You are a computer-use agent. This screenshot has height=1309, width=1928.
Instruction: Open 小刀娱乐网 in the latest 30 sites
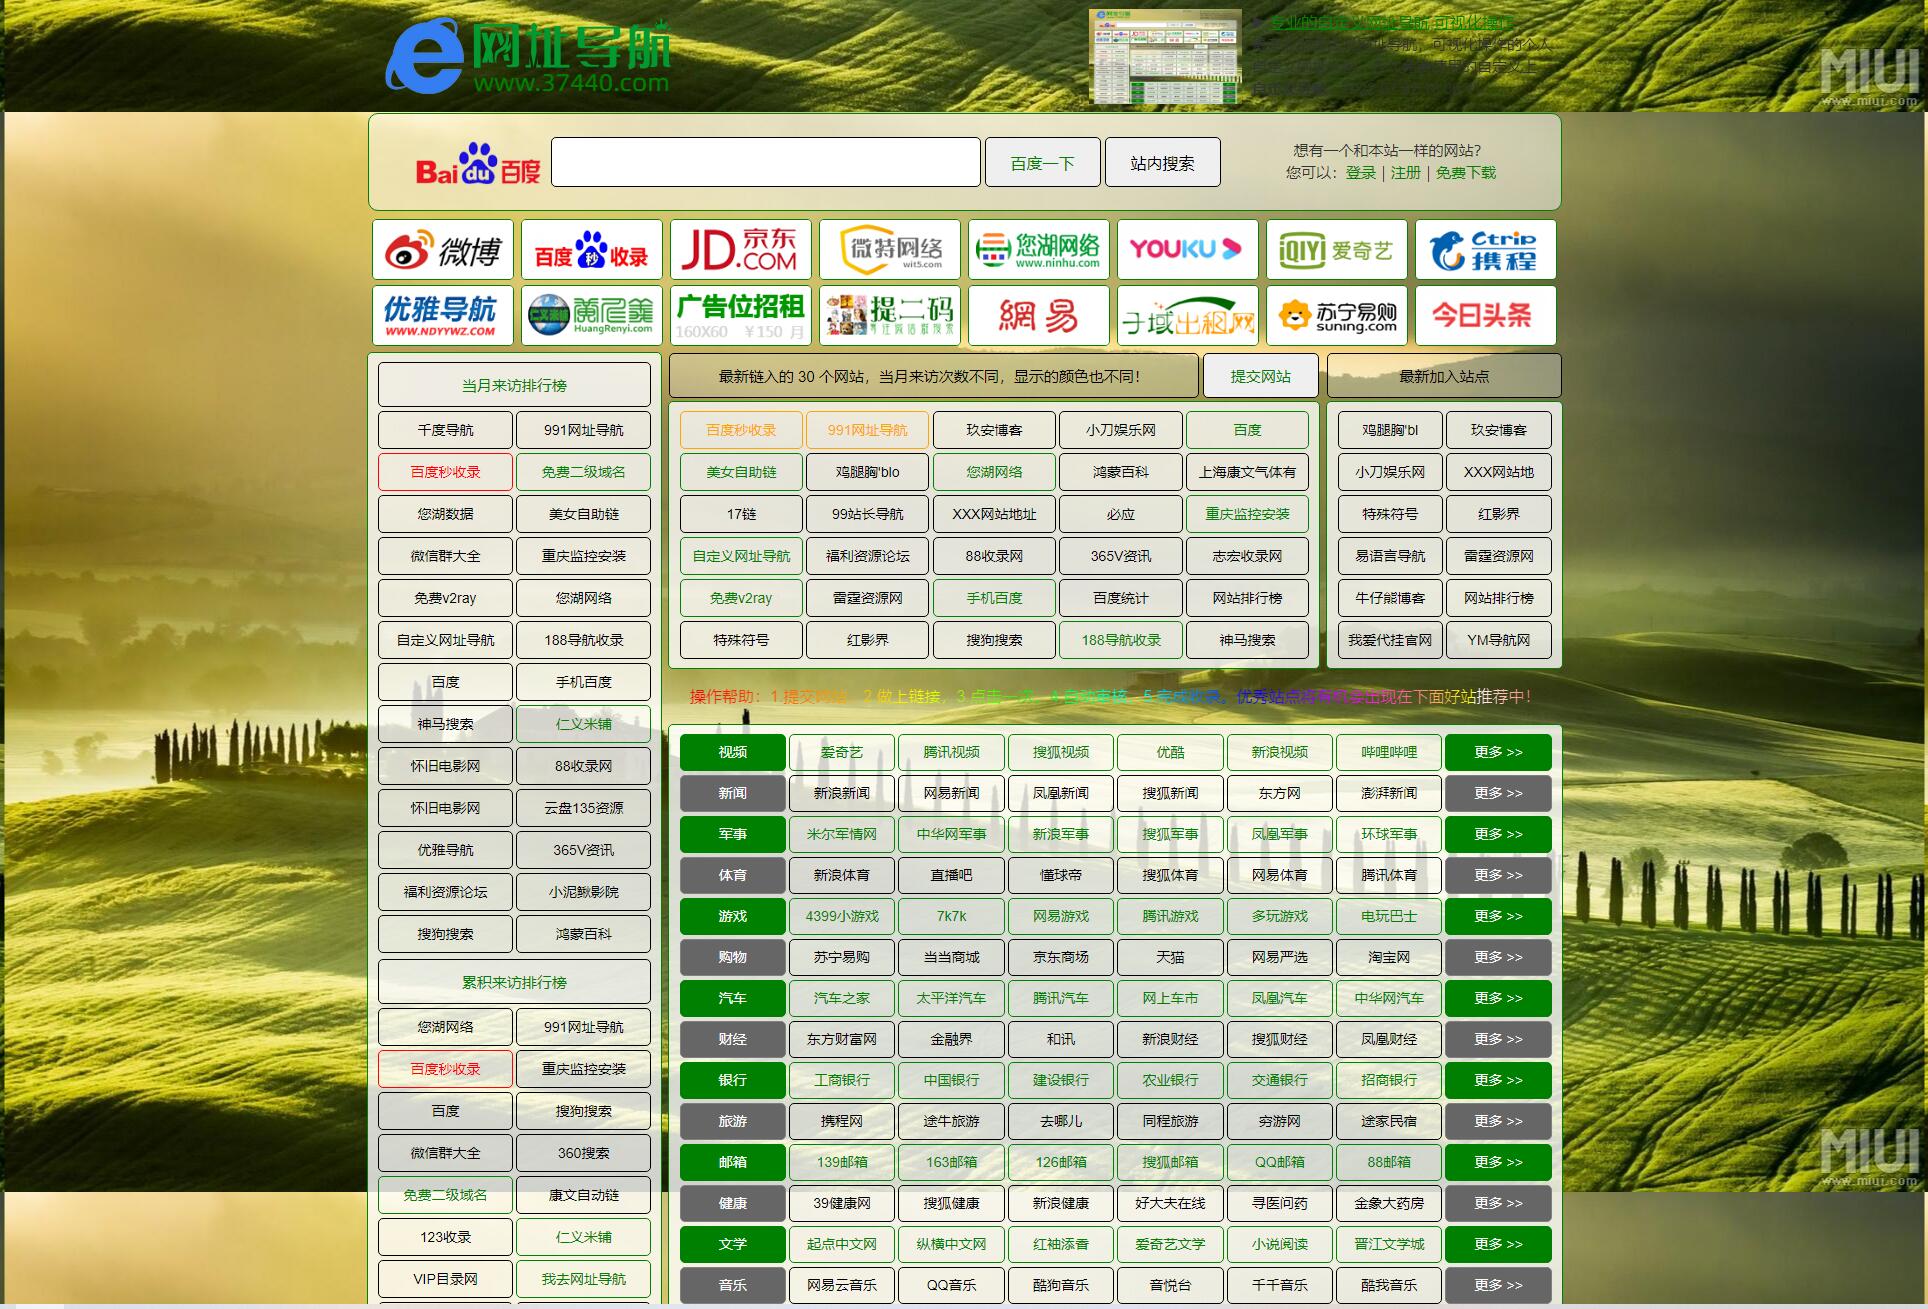pyautogui.click(x=1121, y=430)
